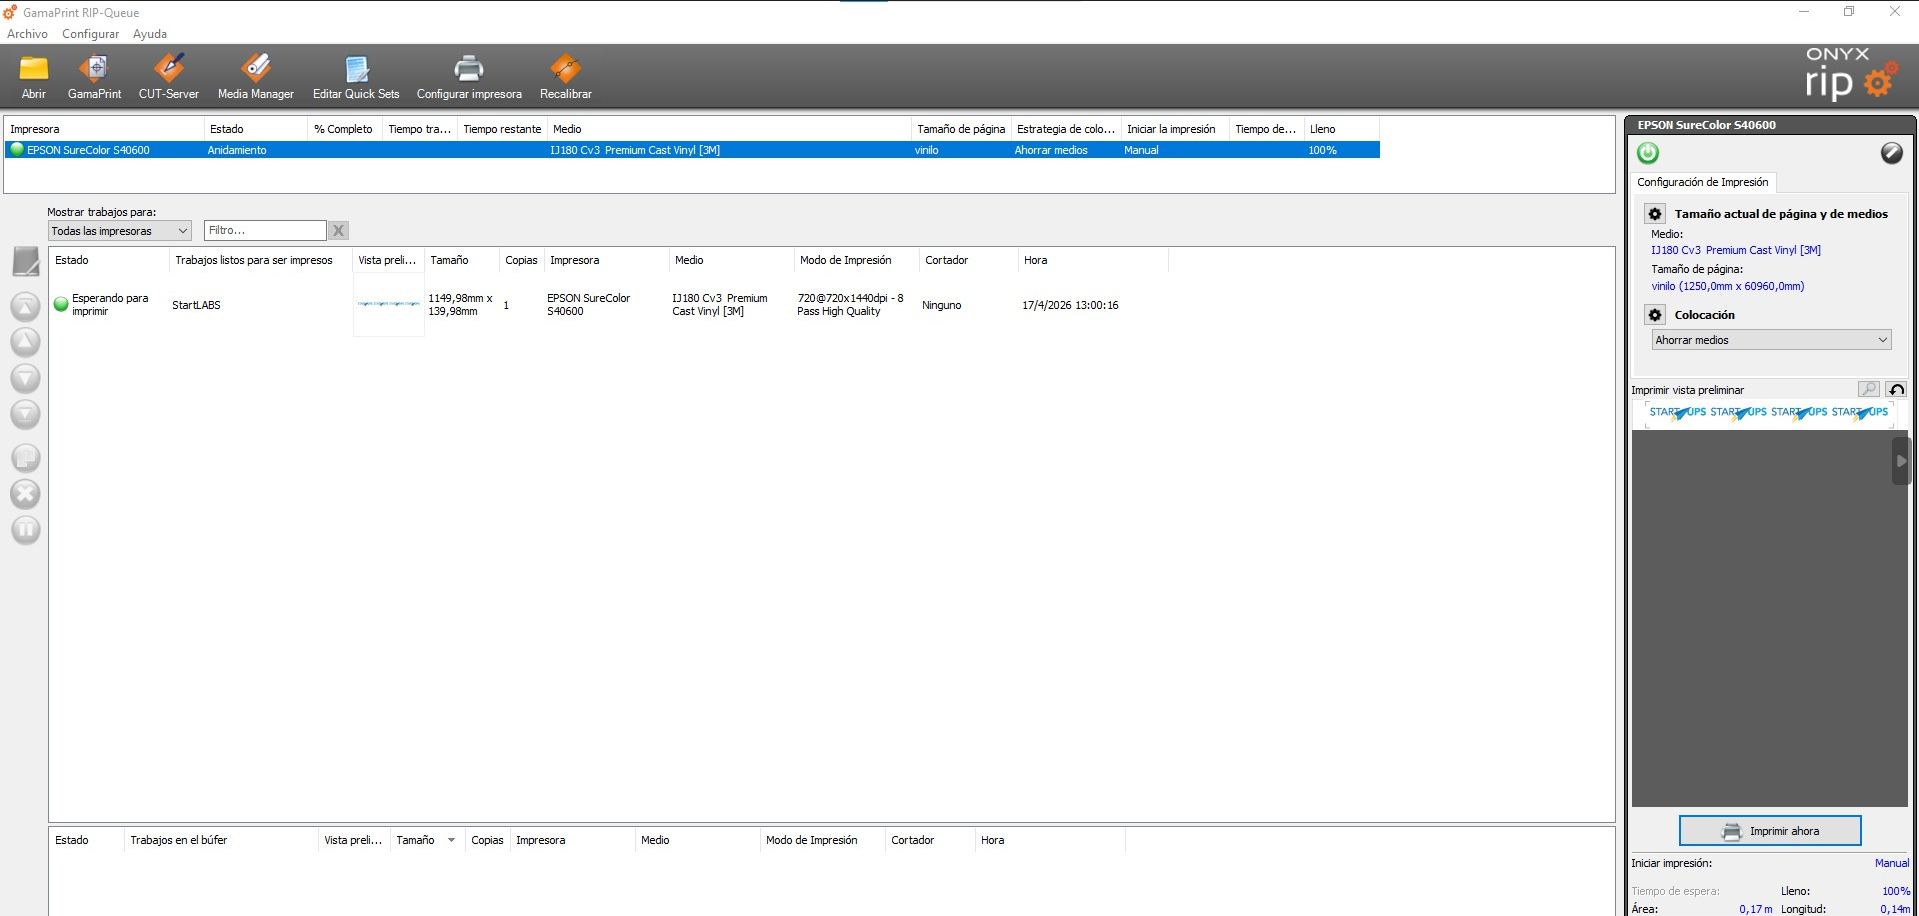The image size is (1919, 916).
Task: Zoom the print preview with magnifier icon
Action: (x=1868, y=389)
